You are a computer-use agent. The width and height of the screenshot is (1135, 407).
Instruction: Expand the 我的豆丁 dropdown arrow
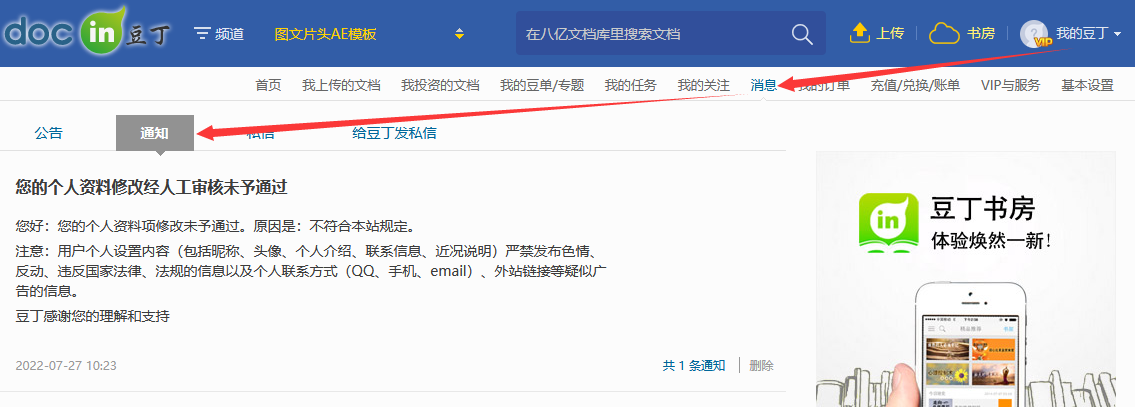(x=1118, y=34)
